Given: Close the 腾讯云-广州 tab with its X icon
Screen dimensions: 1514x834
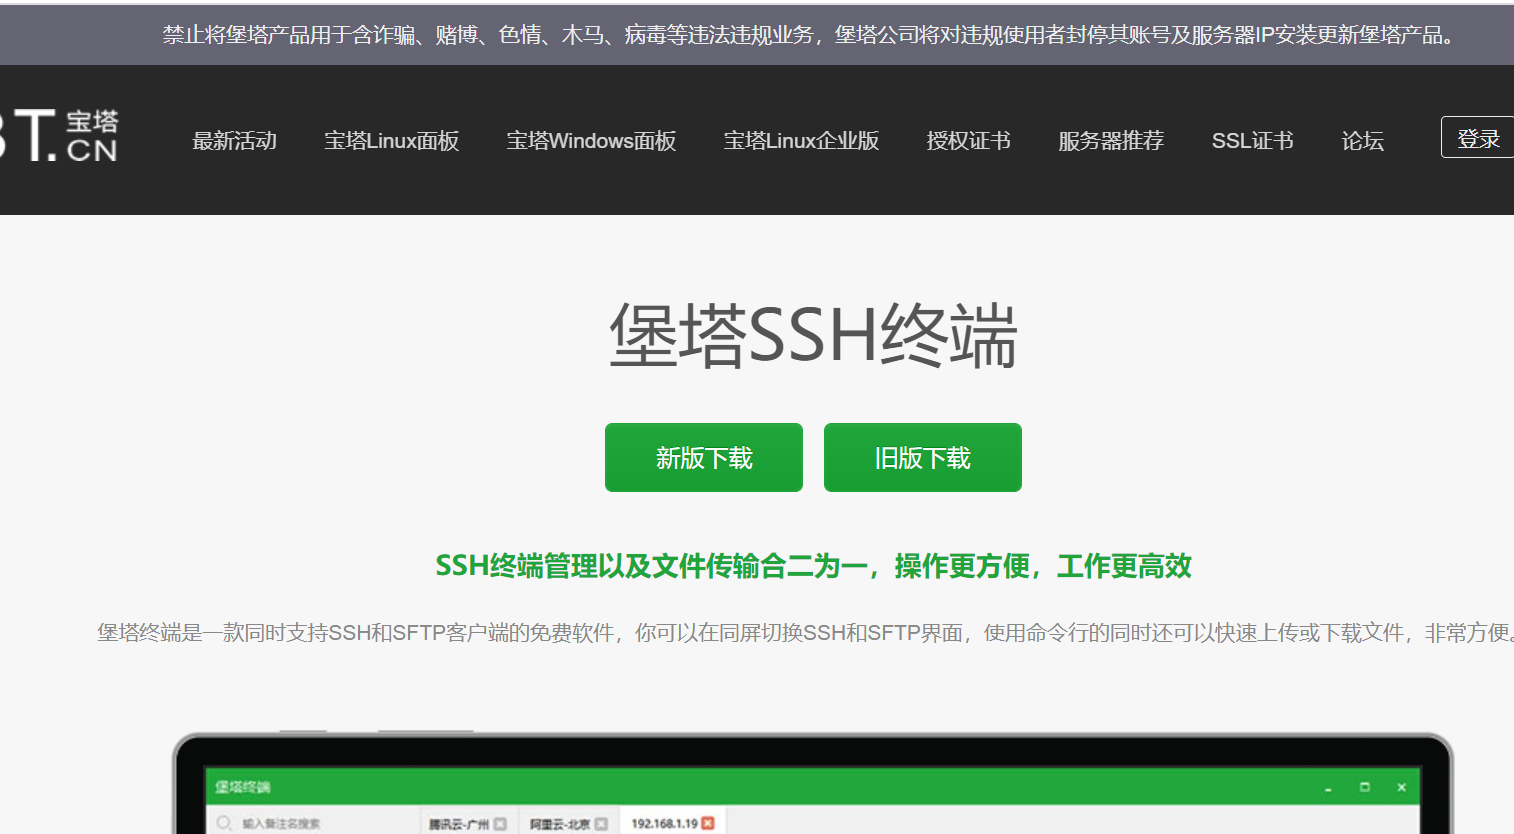Looking at the screenshot, I should [x=500, y=821].
